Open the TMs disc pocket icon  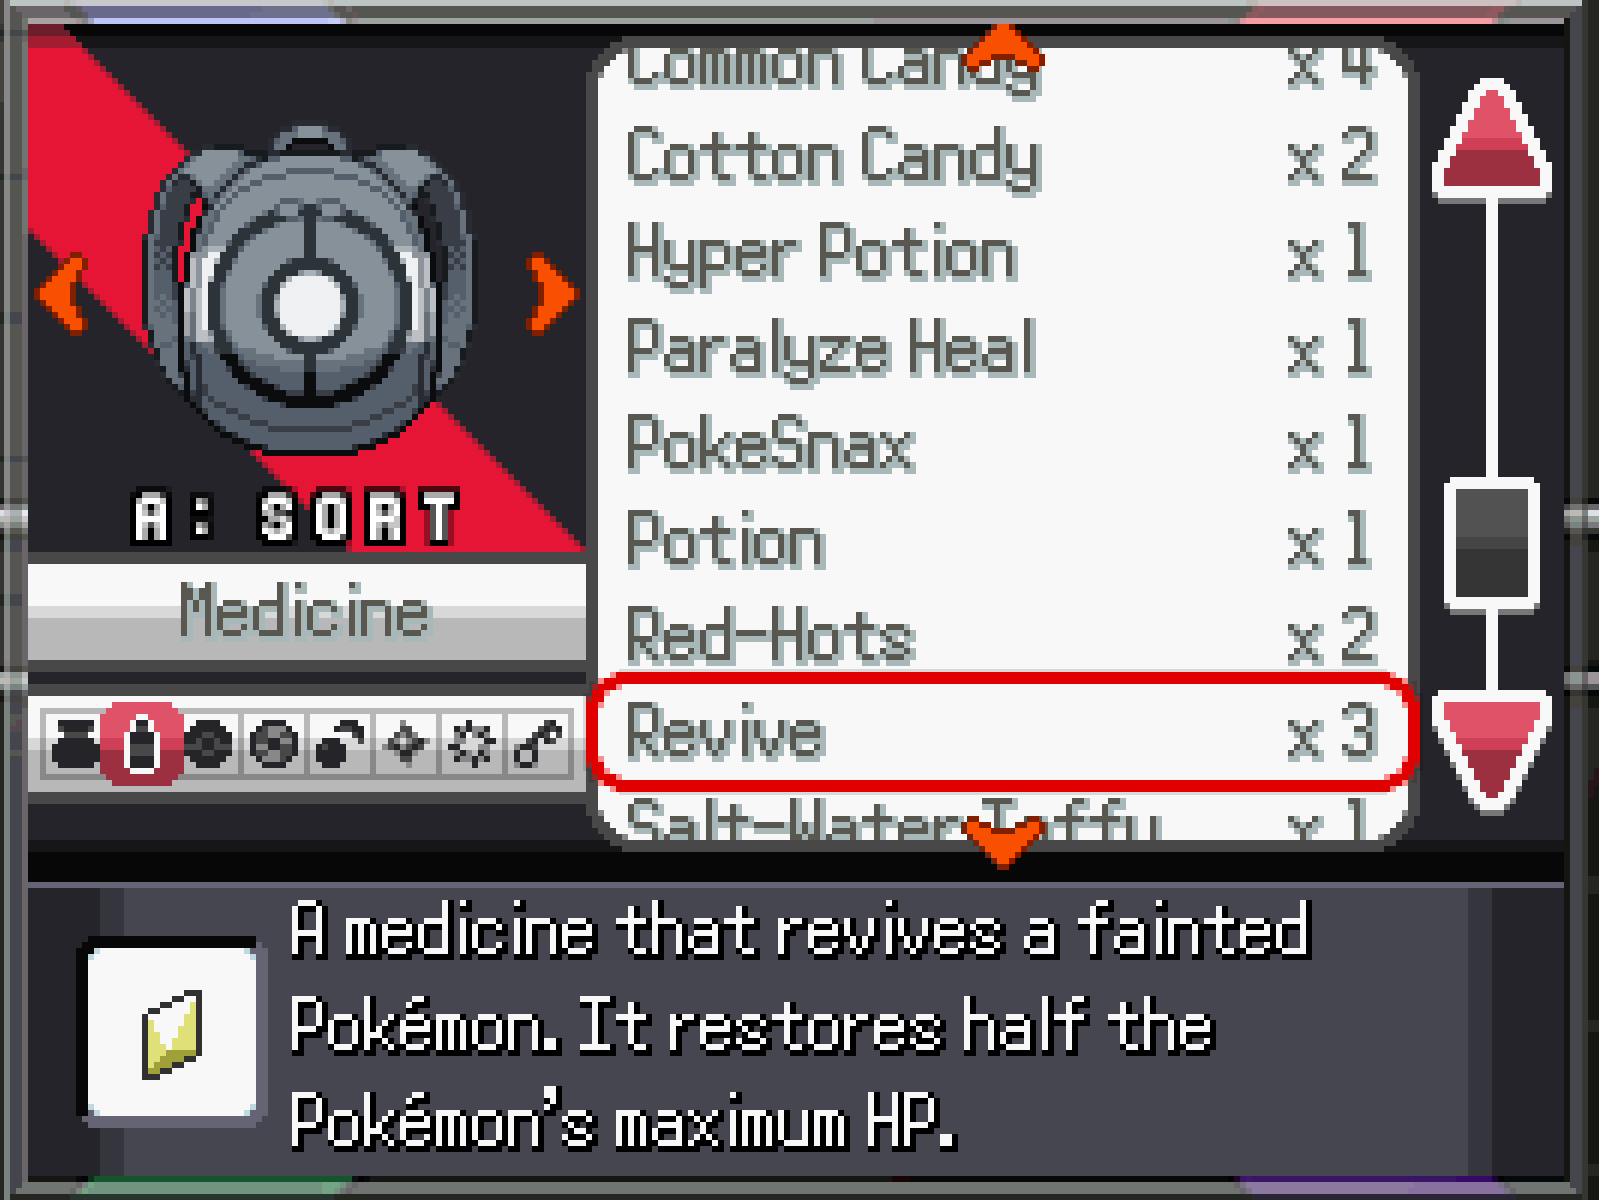[274, 742]
